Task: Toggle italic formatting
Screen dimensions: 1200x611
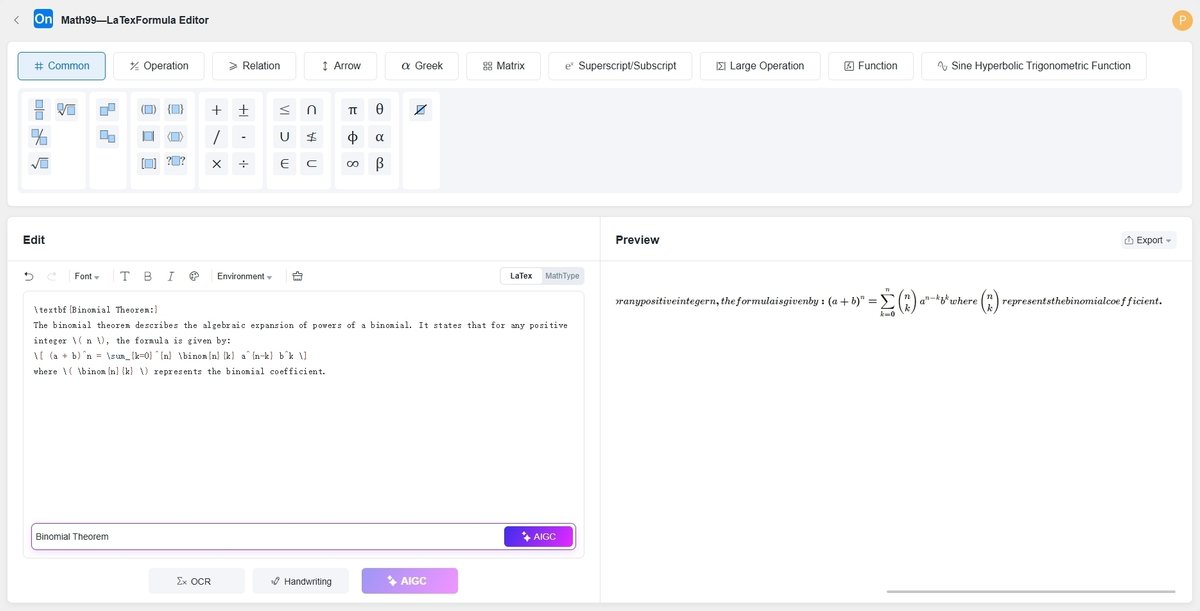Action: 170,276
